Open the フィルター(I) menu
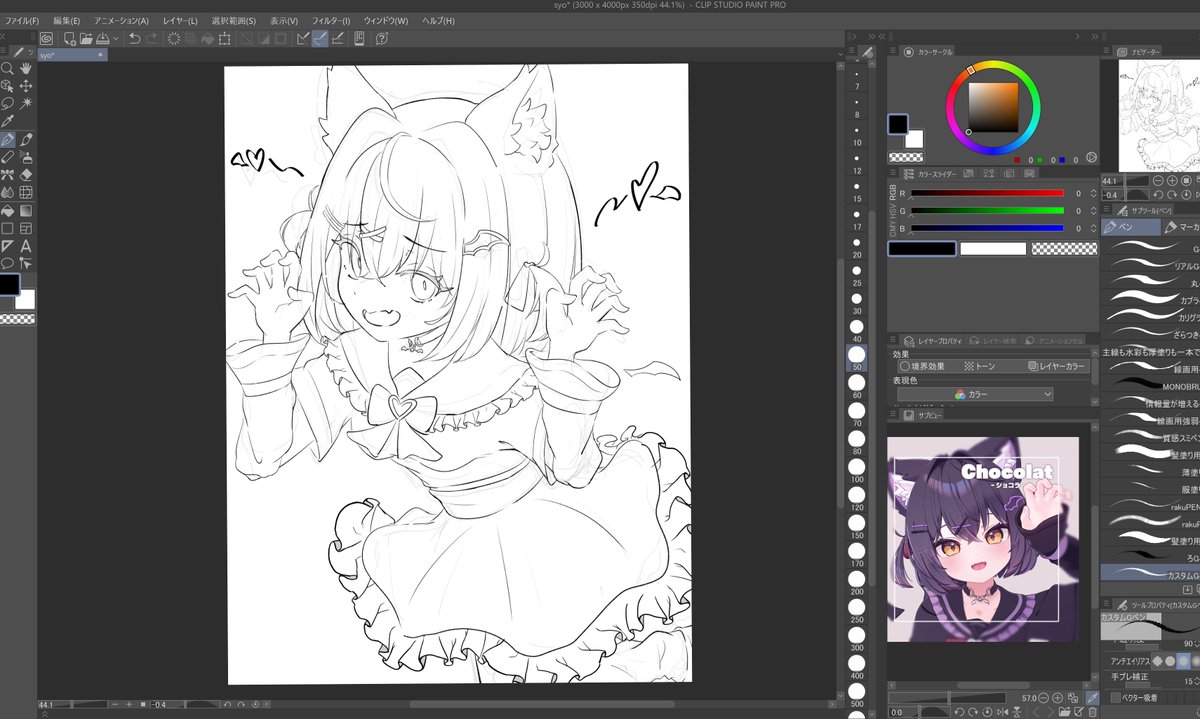The height and width of the screenshot is (719, 1200). (331, 21)
